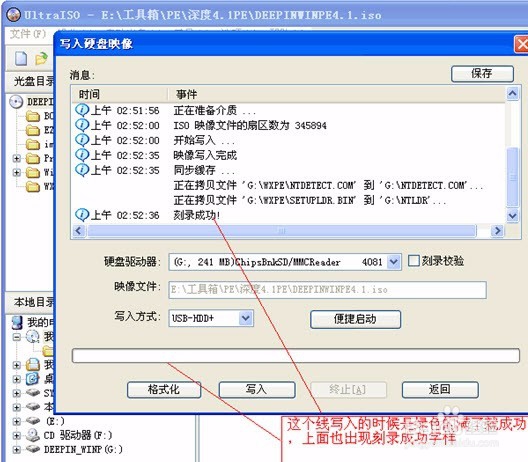Image resolution: width=528 pixels, height=462 pixels.
Task: Expand the SY drive node
Action: [x=16, y=393]
